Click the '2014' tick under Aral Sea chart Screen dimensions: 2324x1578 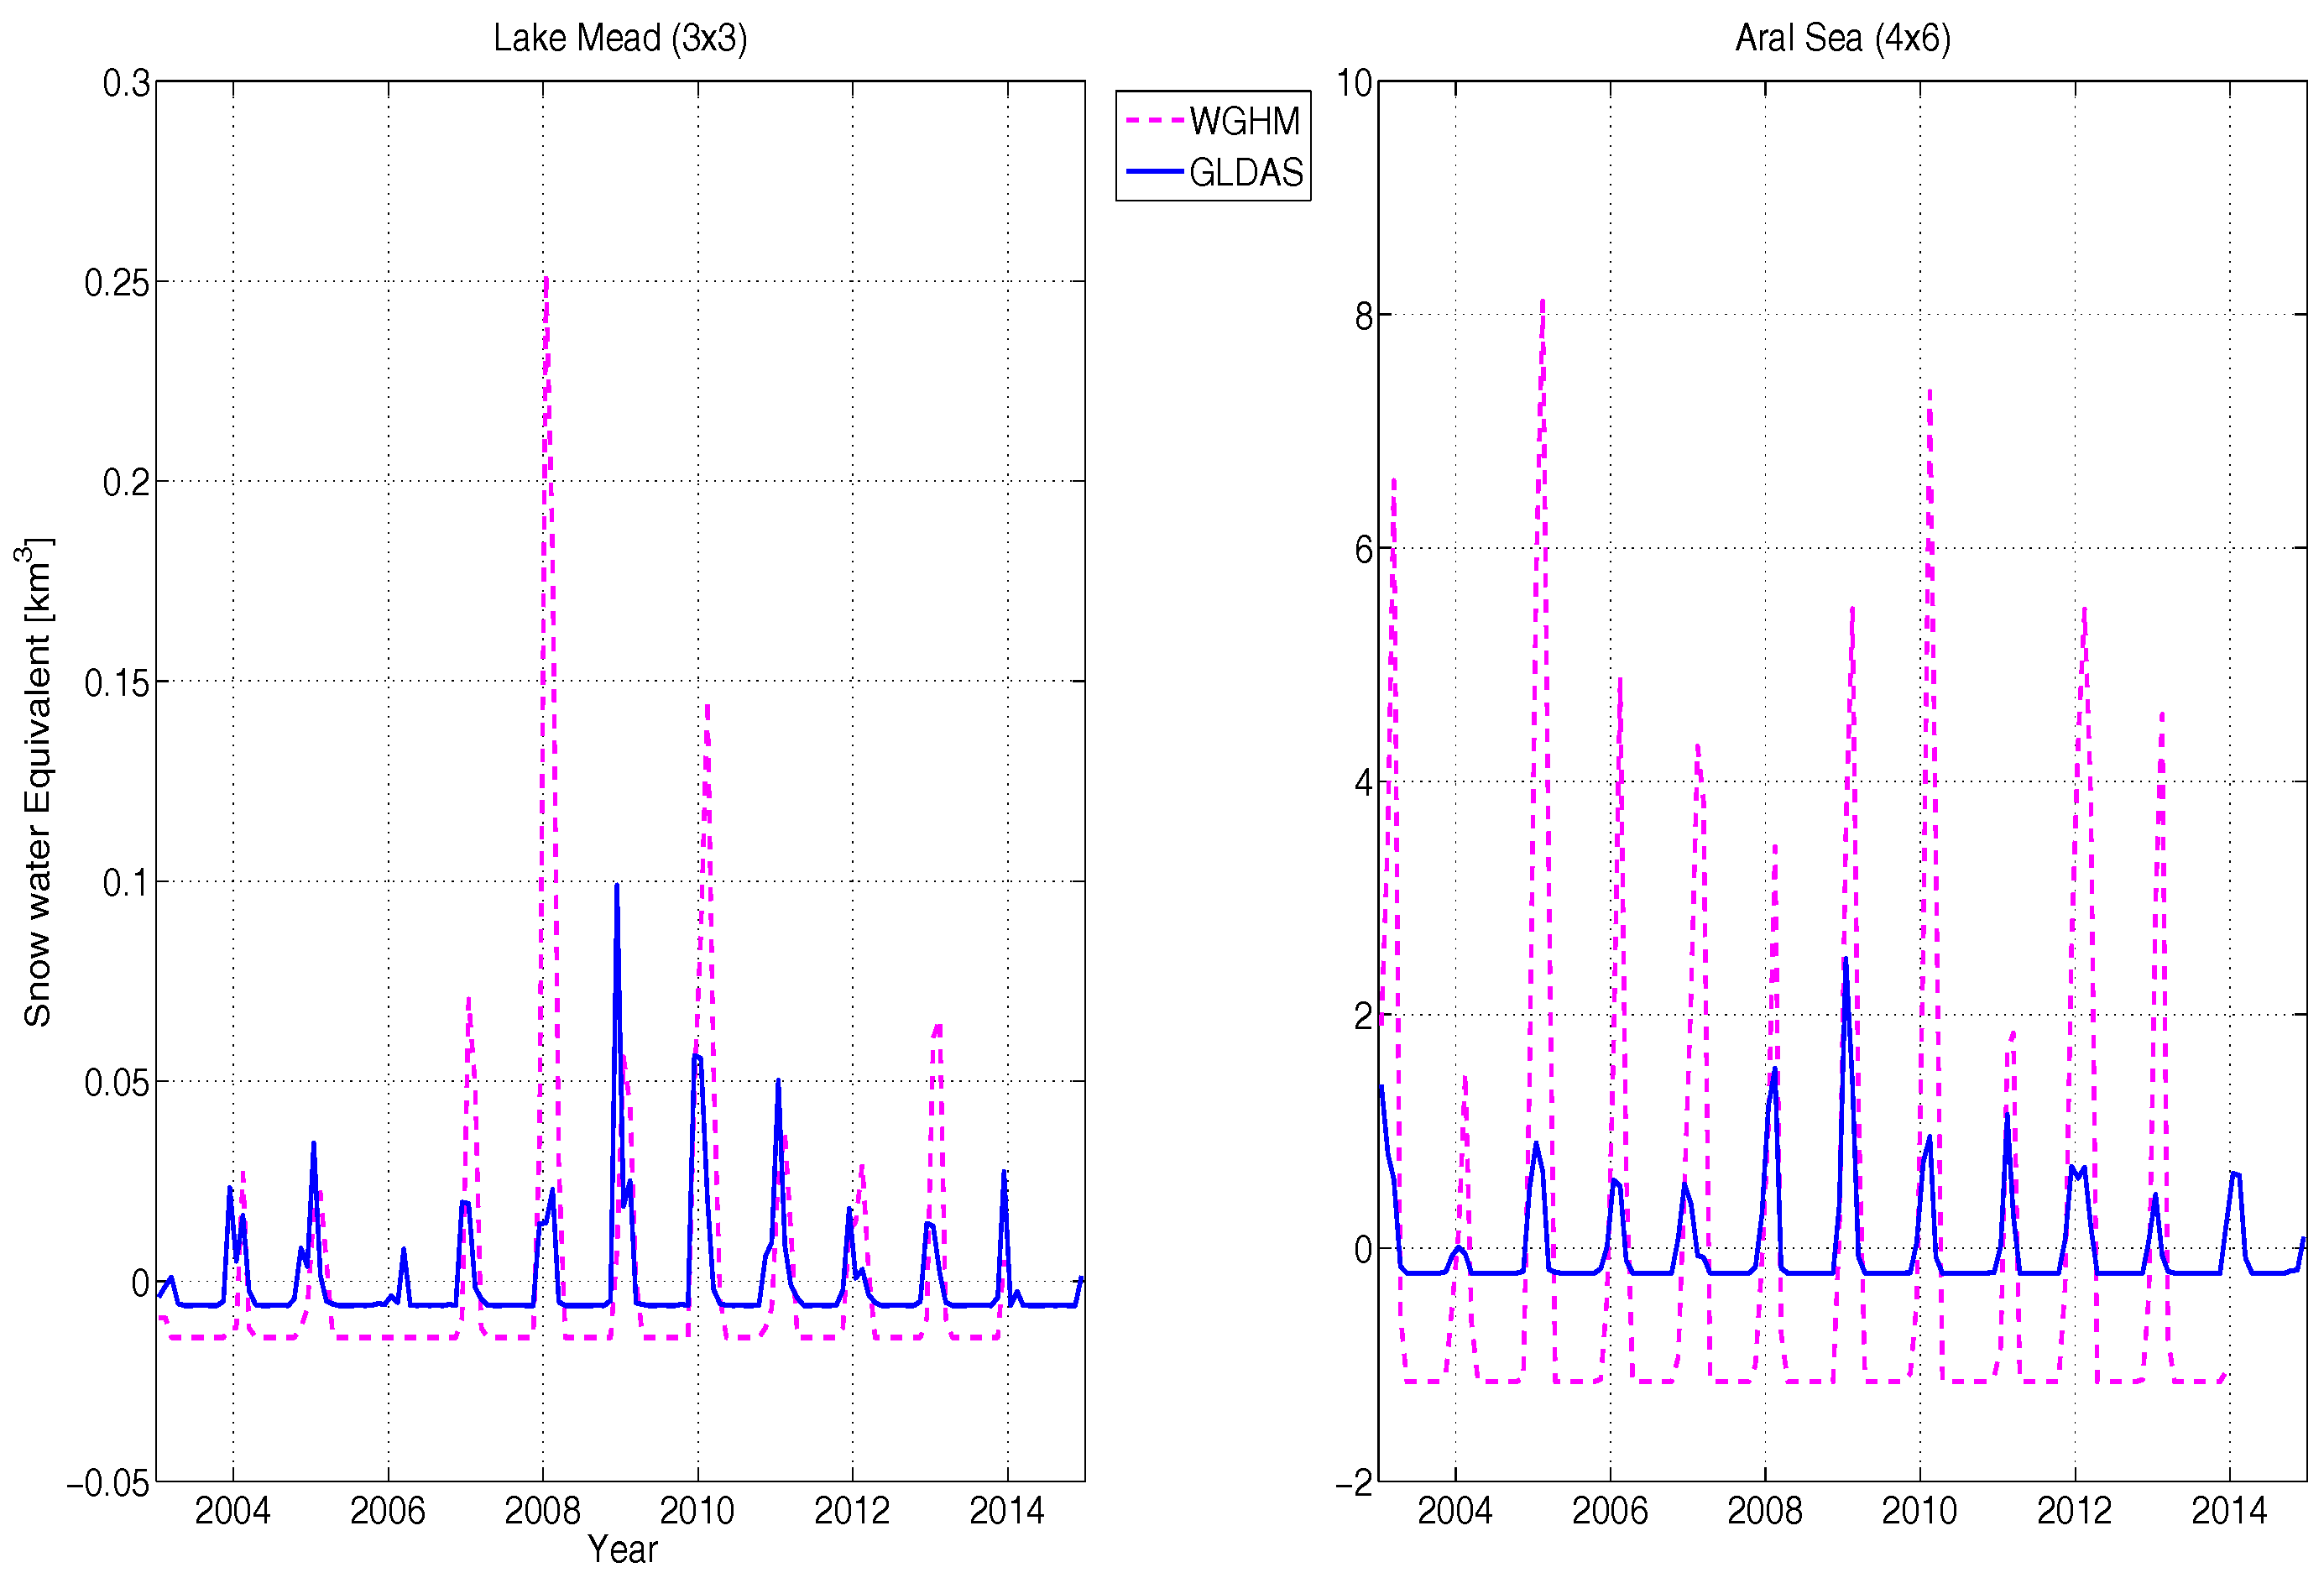coord(2229,1510)
